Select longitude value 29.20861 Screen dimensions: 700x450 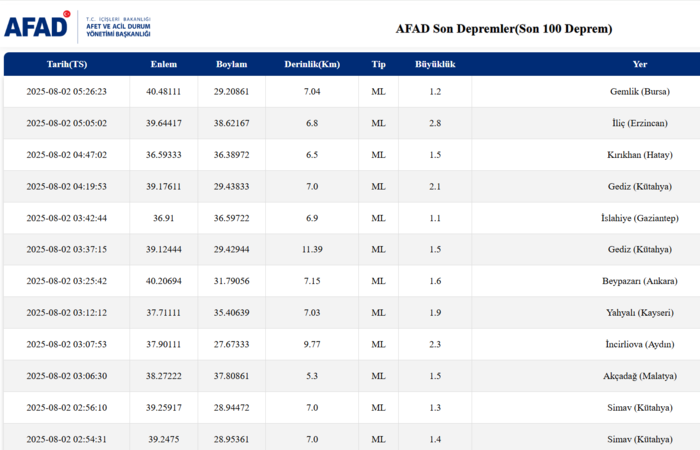tap(231, 92)
